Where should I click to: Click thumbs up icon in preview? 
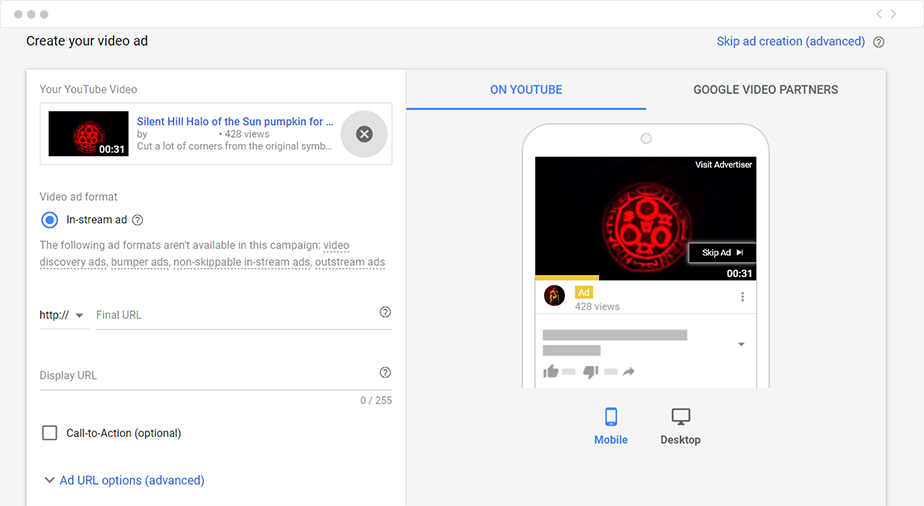(x=551, y=371)
